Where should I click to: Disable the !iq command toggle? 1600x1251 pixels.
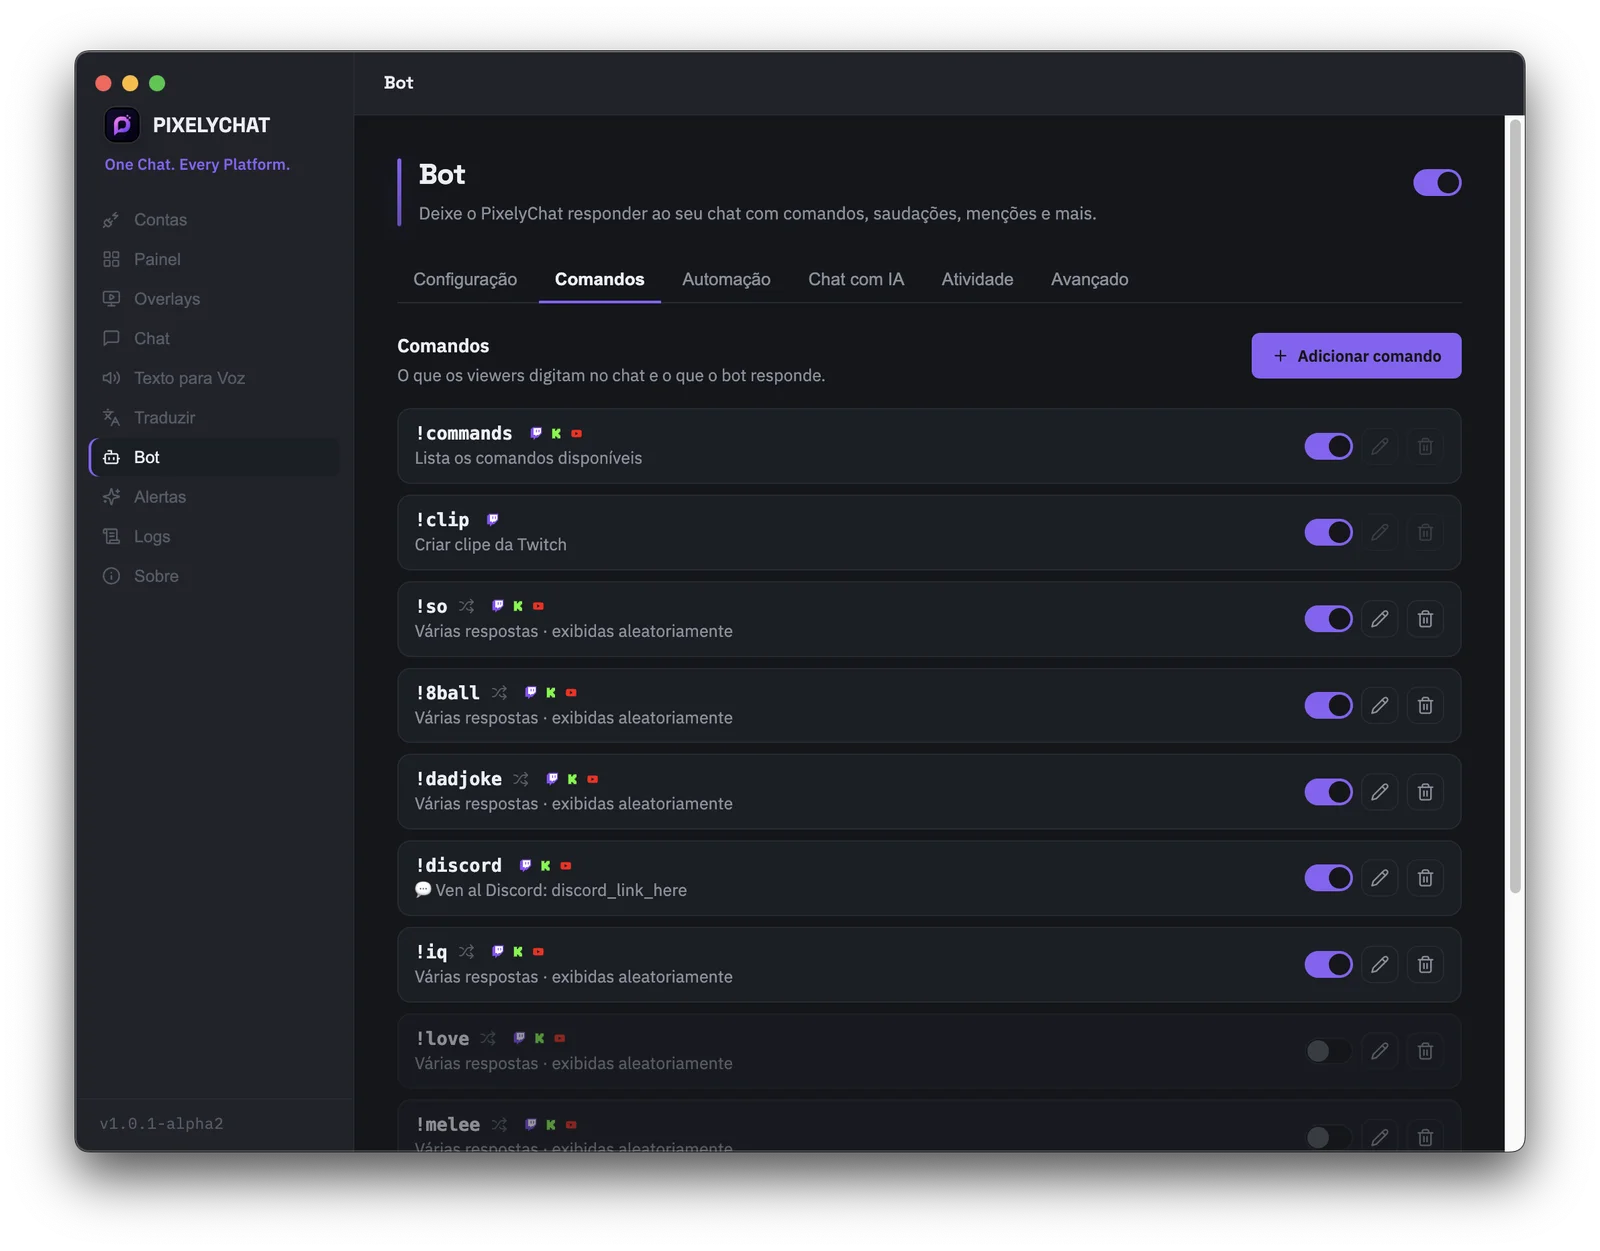[x=1328, y=965]
